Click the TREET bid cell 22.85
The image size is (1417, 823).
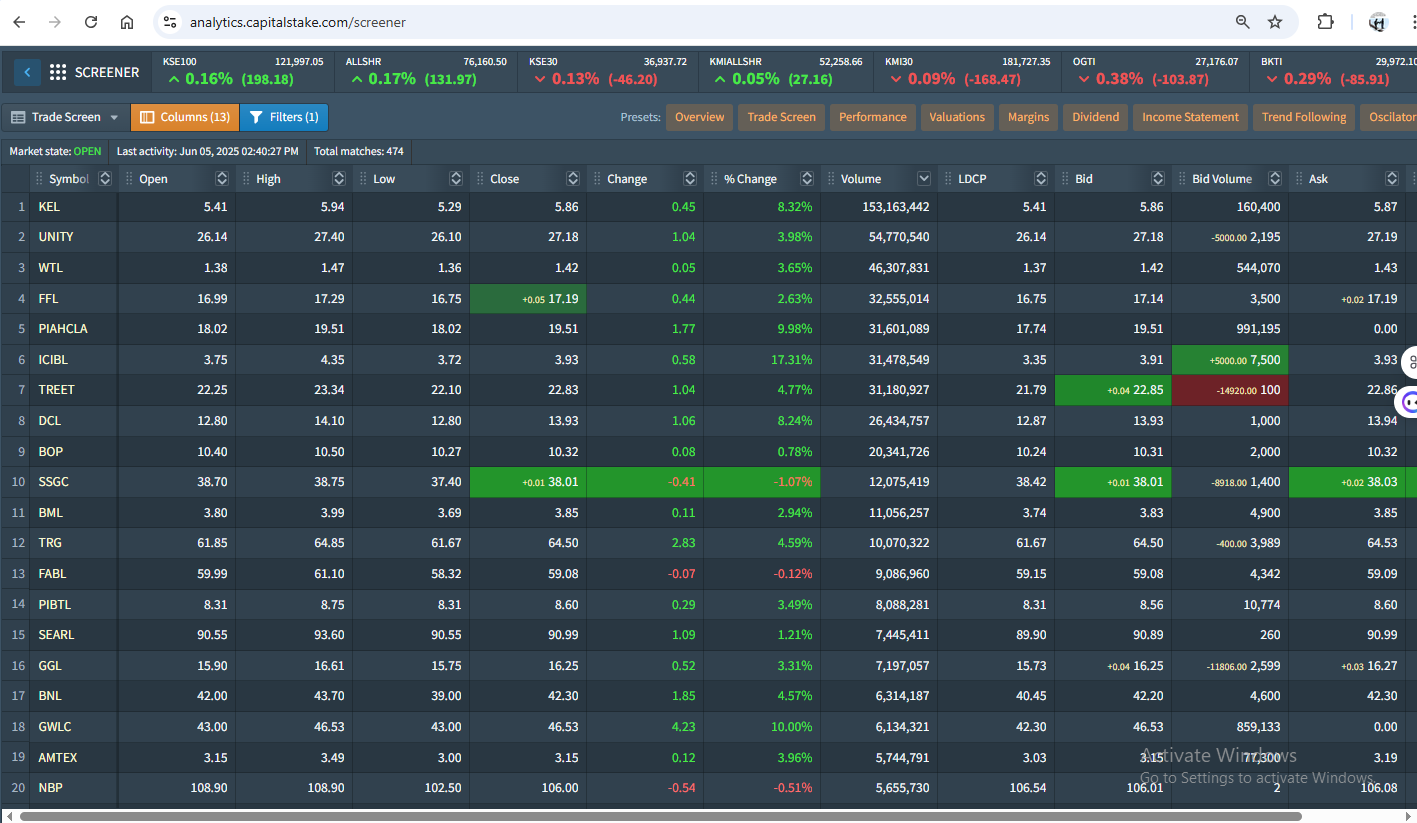coord(1113,390)
